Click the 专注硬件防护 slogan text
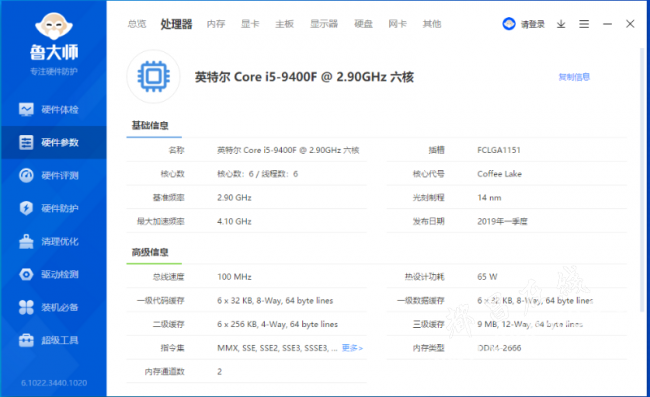This screenshot has height=397, width=650. pos(54,72)
